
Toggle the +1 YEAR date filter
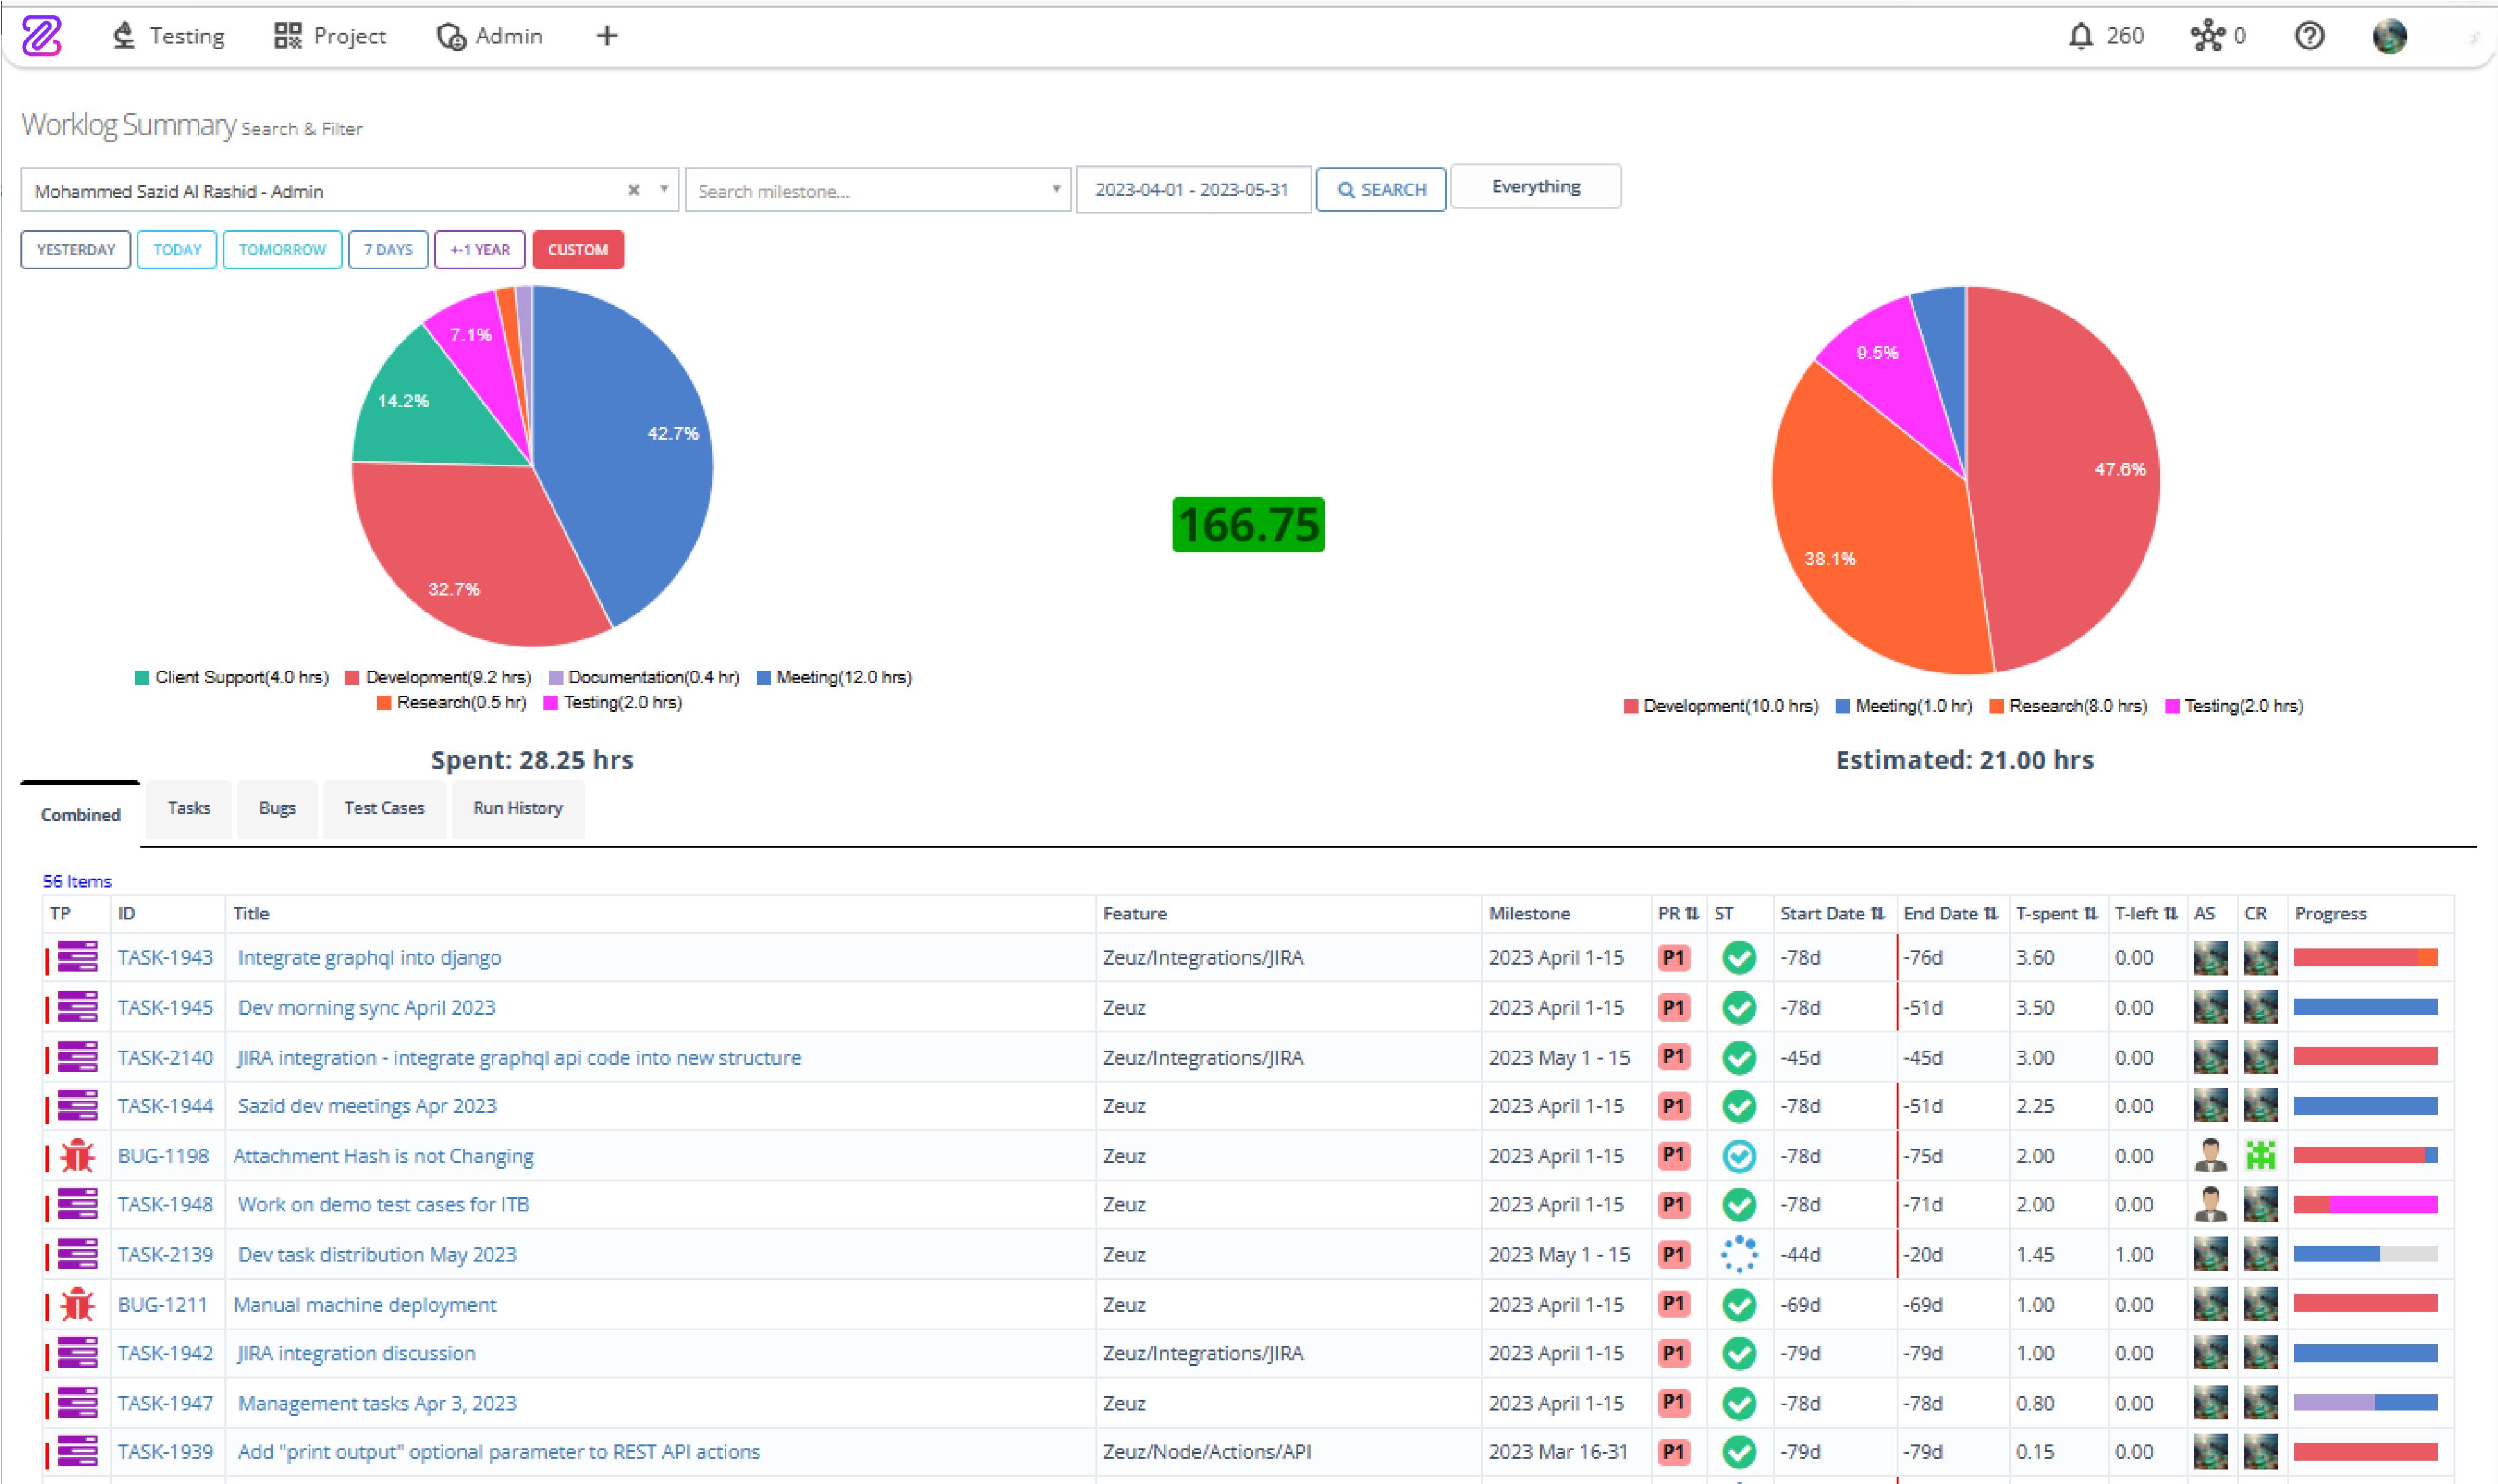point(479,248)
